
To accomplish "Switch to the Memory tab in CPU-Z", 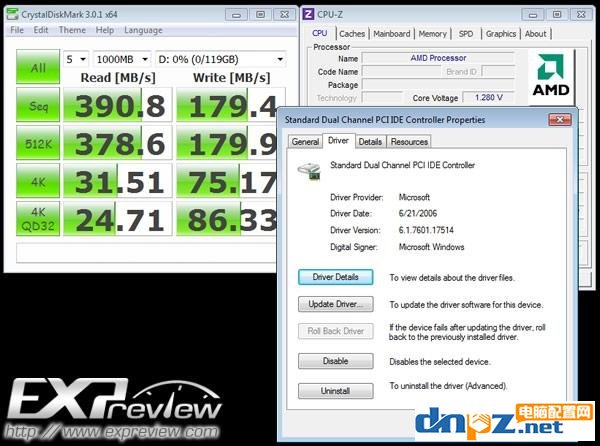I will [433, 34].
